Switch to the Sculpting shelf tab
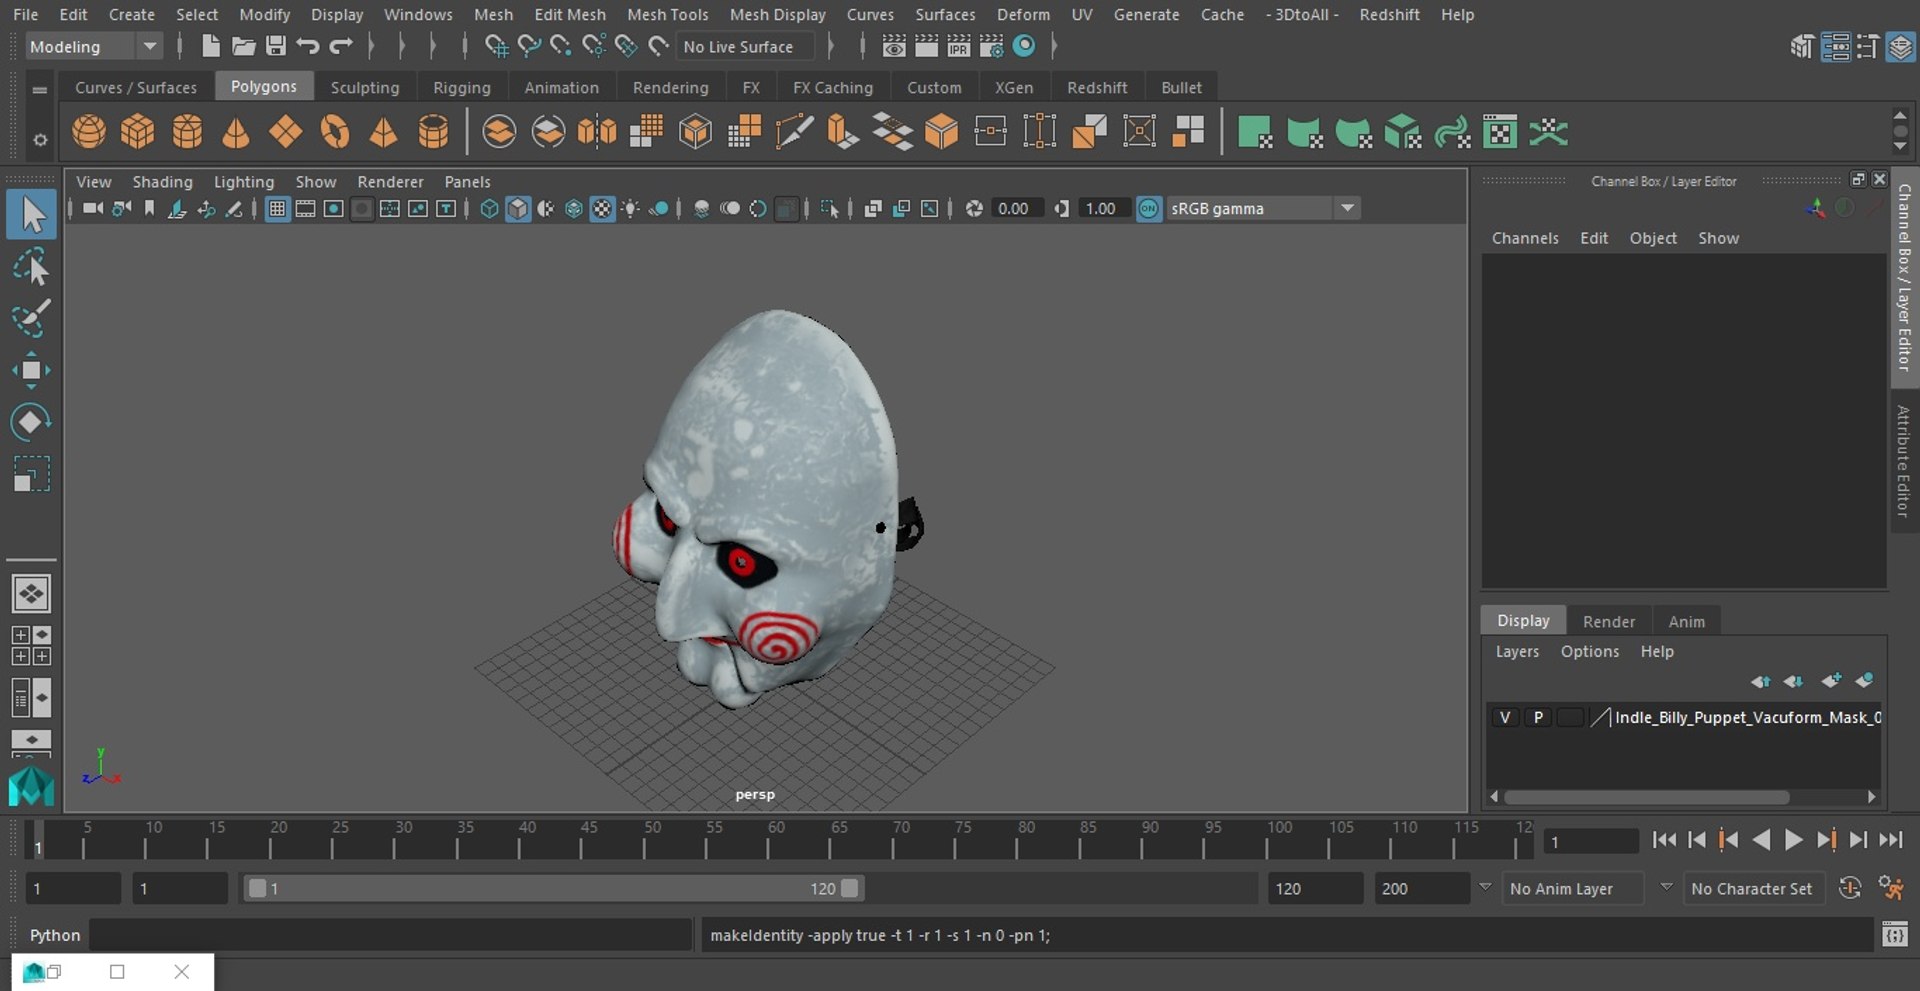 [365, 87]
